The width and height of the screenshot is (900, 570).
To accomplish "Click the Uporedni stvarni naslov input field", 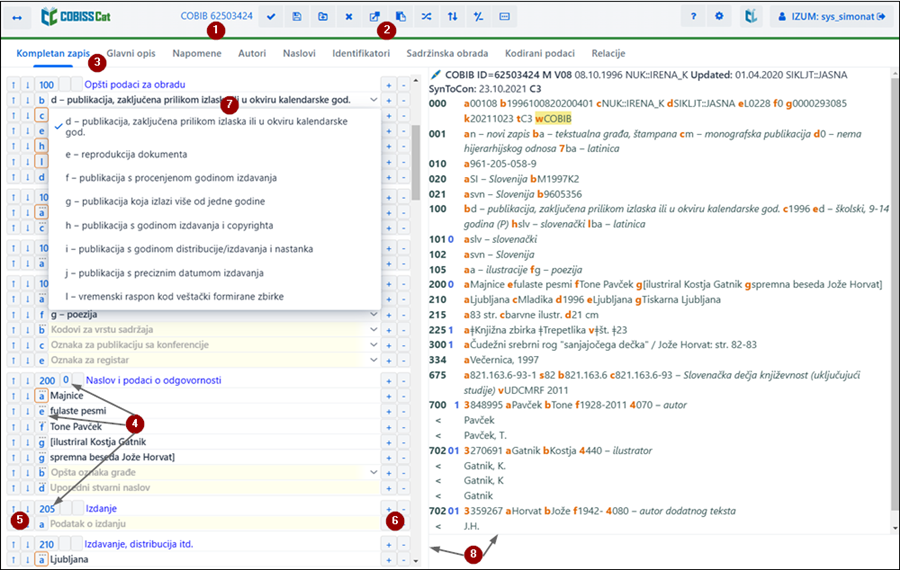I will [x=214, y=488].
